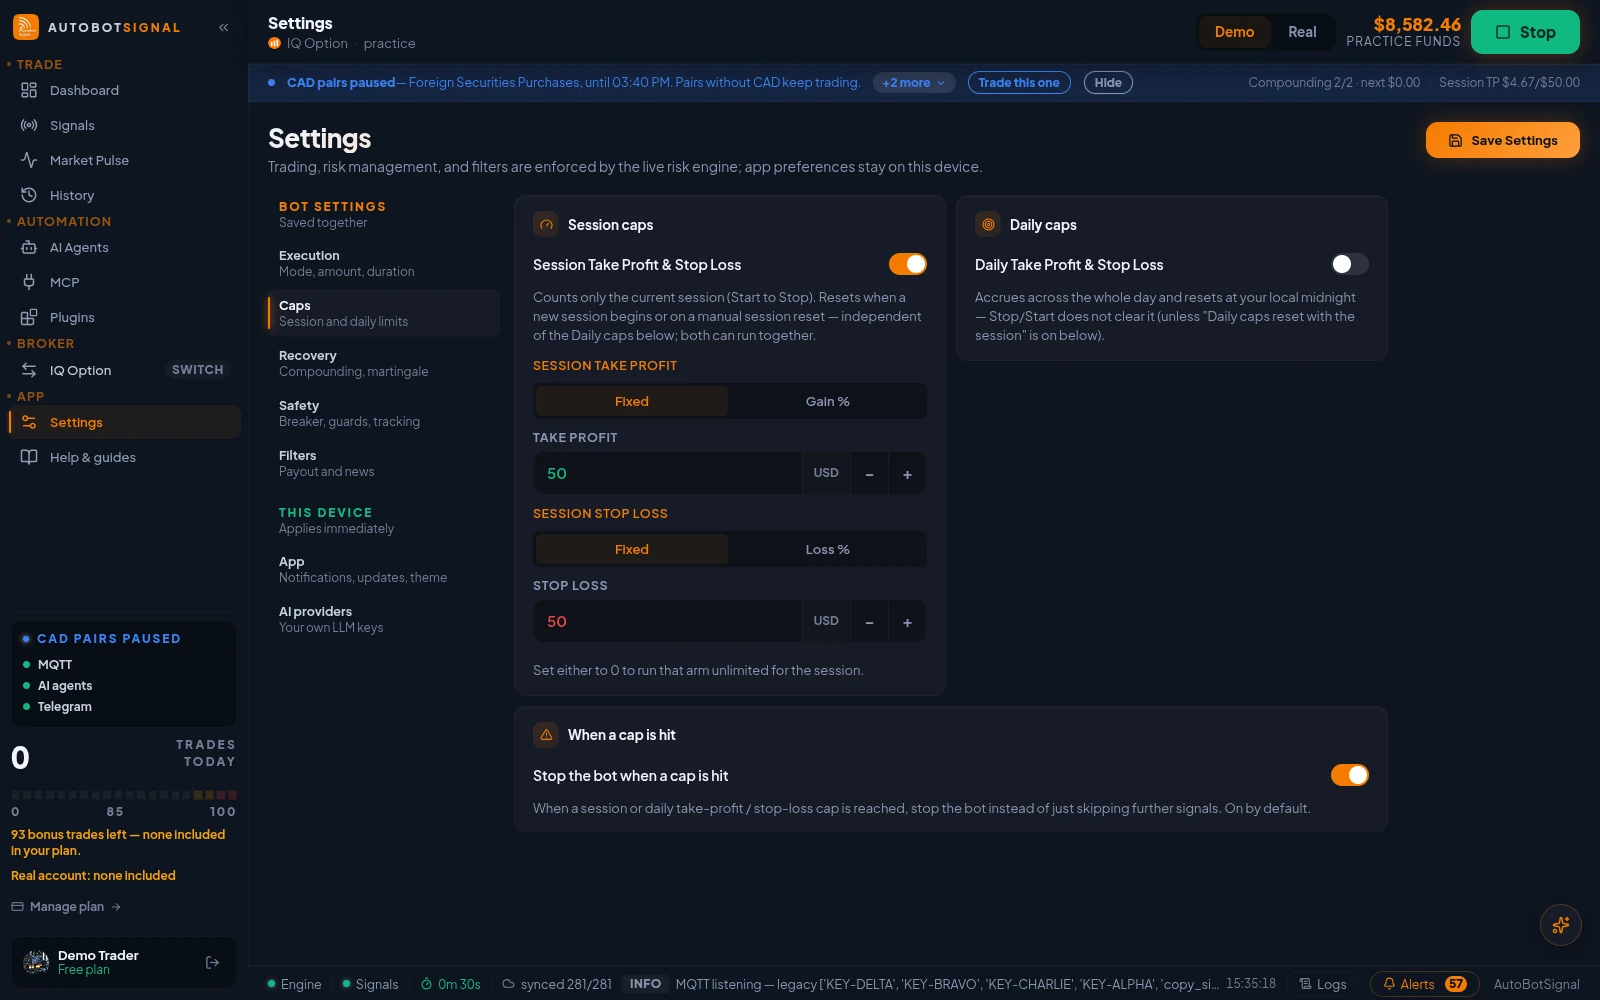The height and width of the screenshot is (1000, 1600).
Task: Collapse the sidebar with the double chevron
Action: [224, 27]
